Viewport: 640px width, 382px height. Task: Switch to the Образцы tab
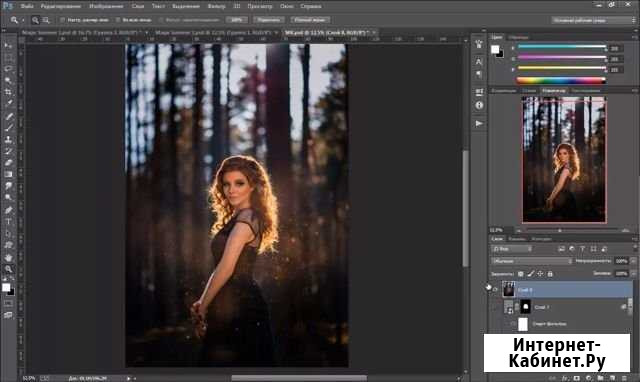click(518, 37)
